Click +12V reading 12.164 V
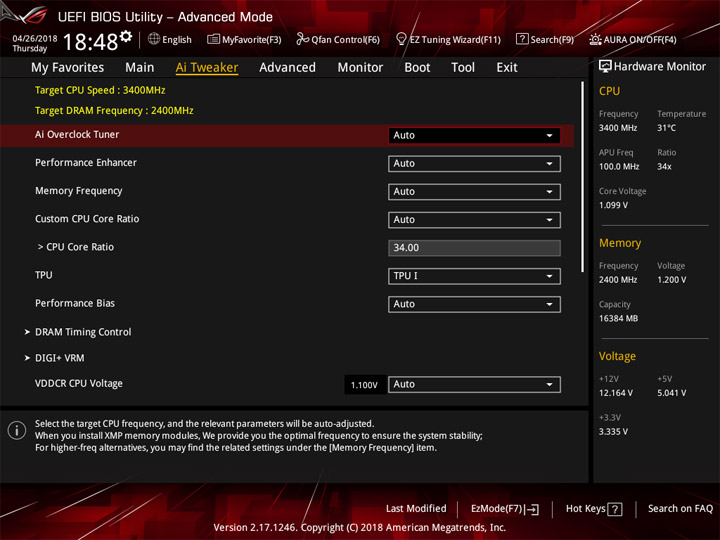The image size is (720, 540). [x=615, y=393]
